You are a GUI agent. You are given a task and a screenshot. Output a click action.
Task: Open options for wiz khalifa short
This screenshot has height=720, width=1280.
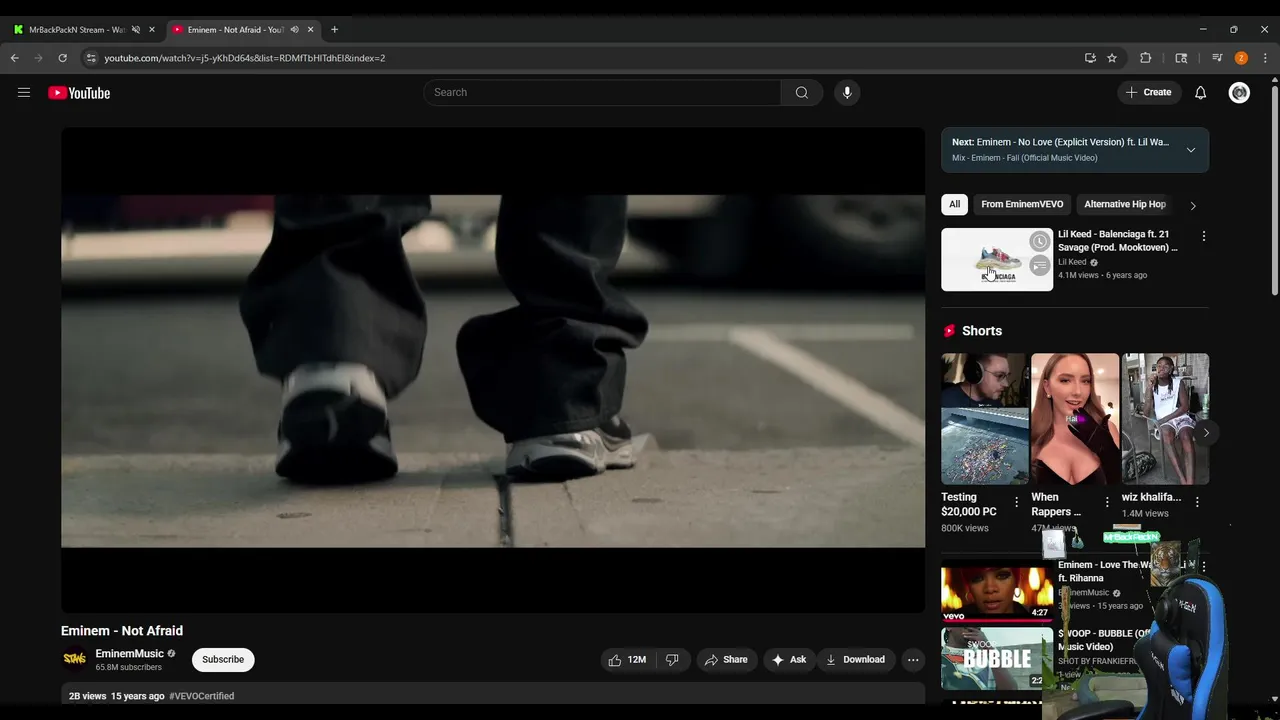pyautogui.click(x=1197, y=502)
